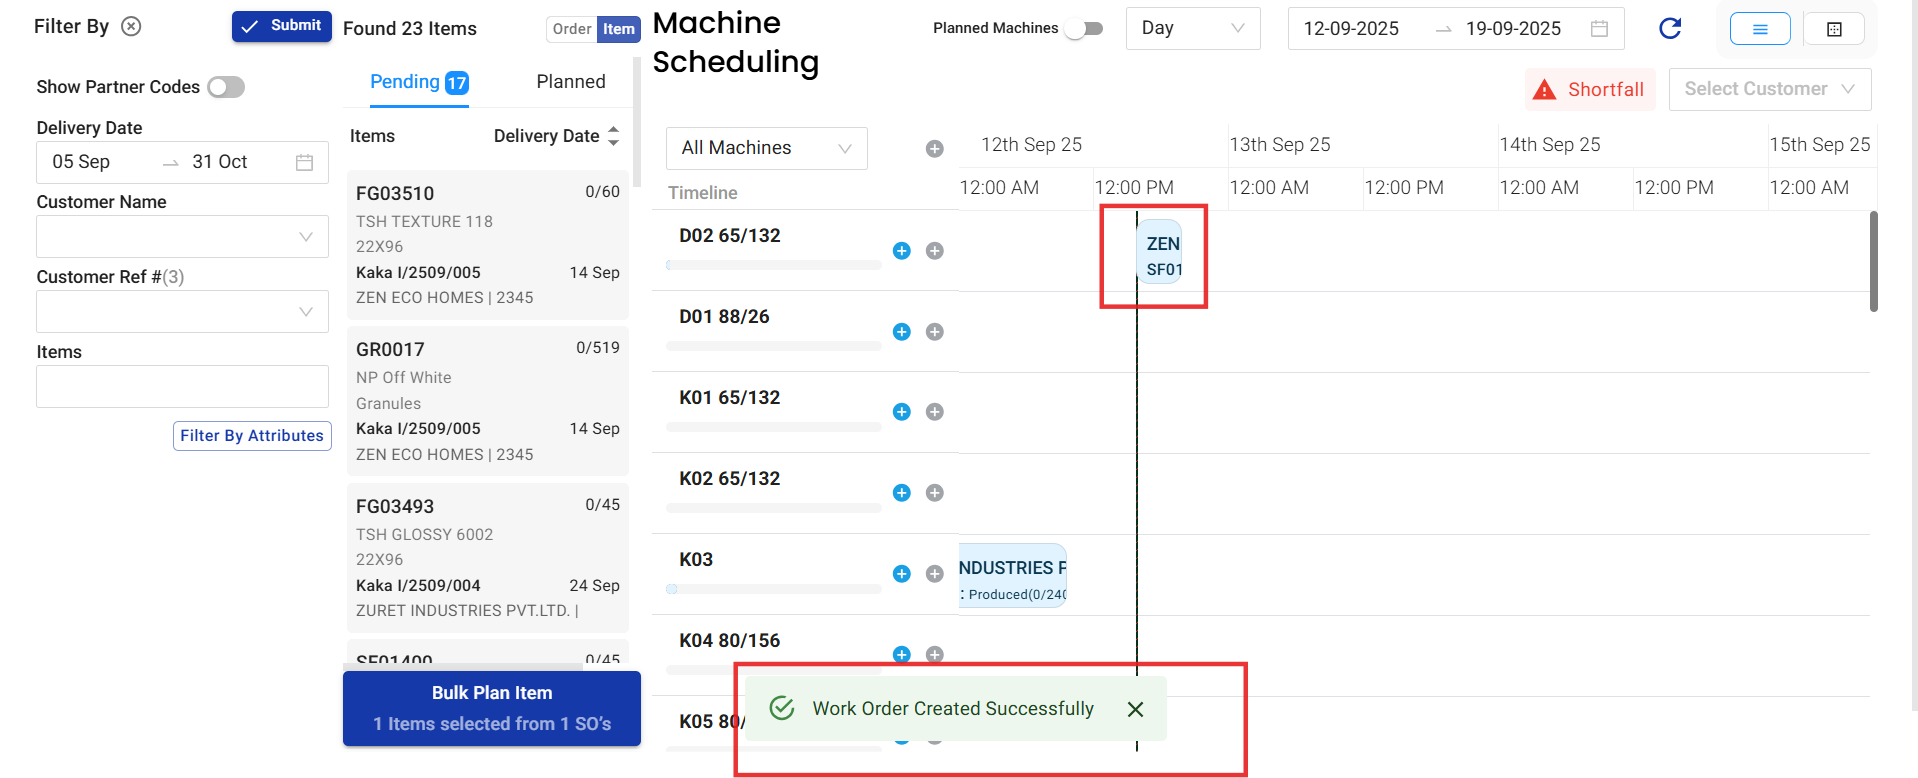Viewport: 1918px width, 778px height.
Task: Toggle Show Partner Codes switch
Action: (226, 87)
